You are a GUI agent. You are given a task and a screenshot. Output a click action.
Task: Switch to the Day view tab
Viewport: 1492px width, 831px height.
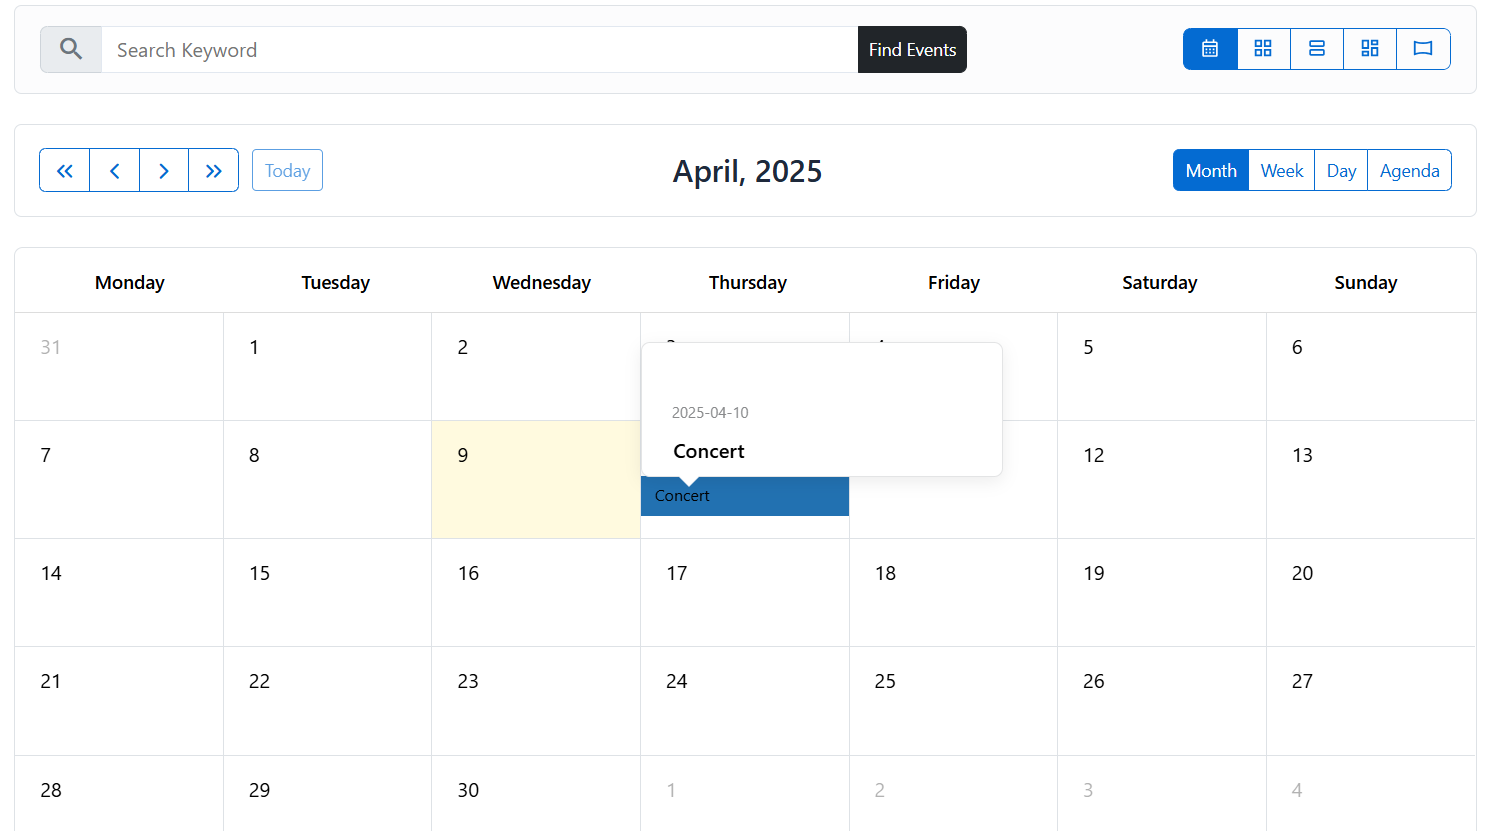coord(1341,171)
